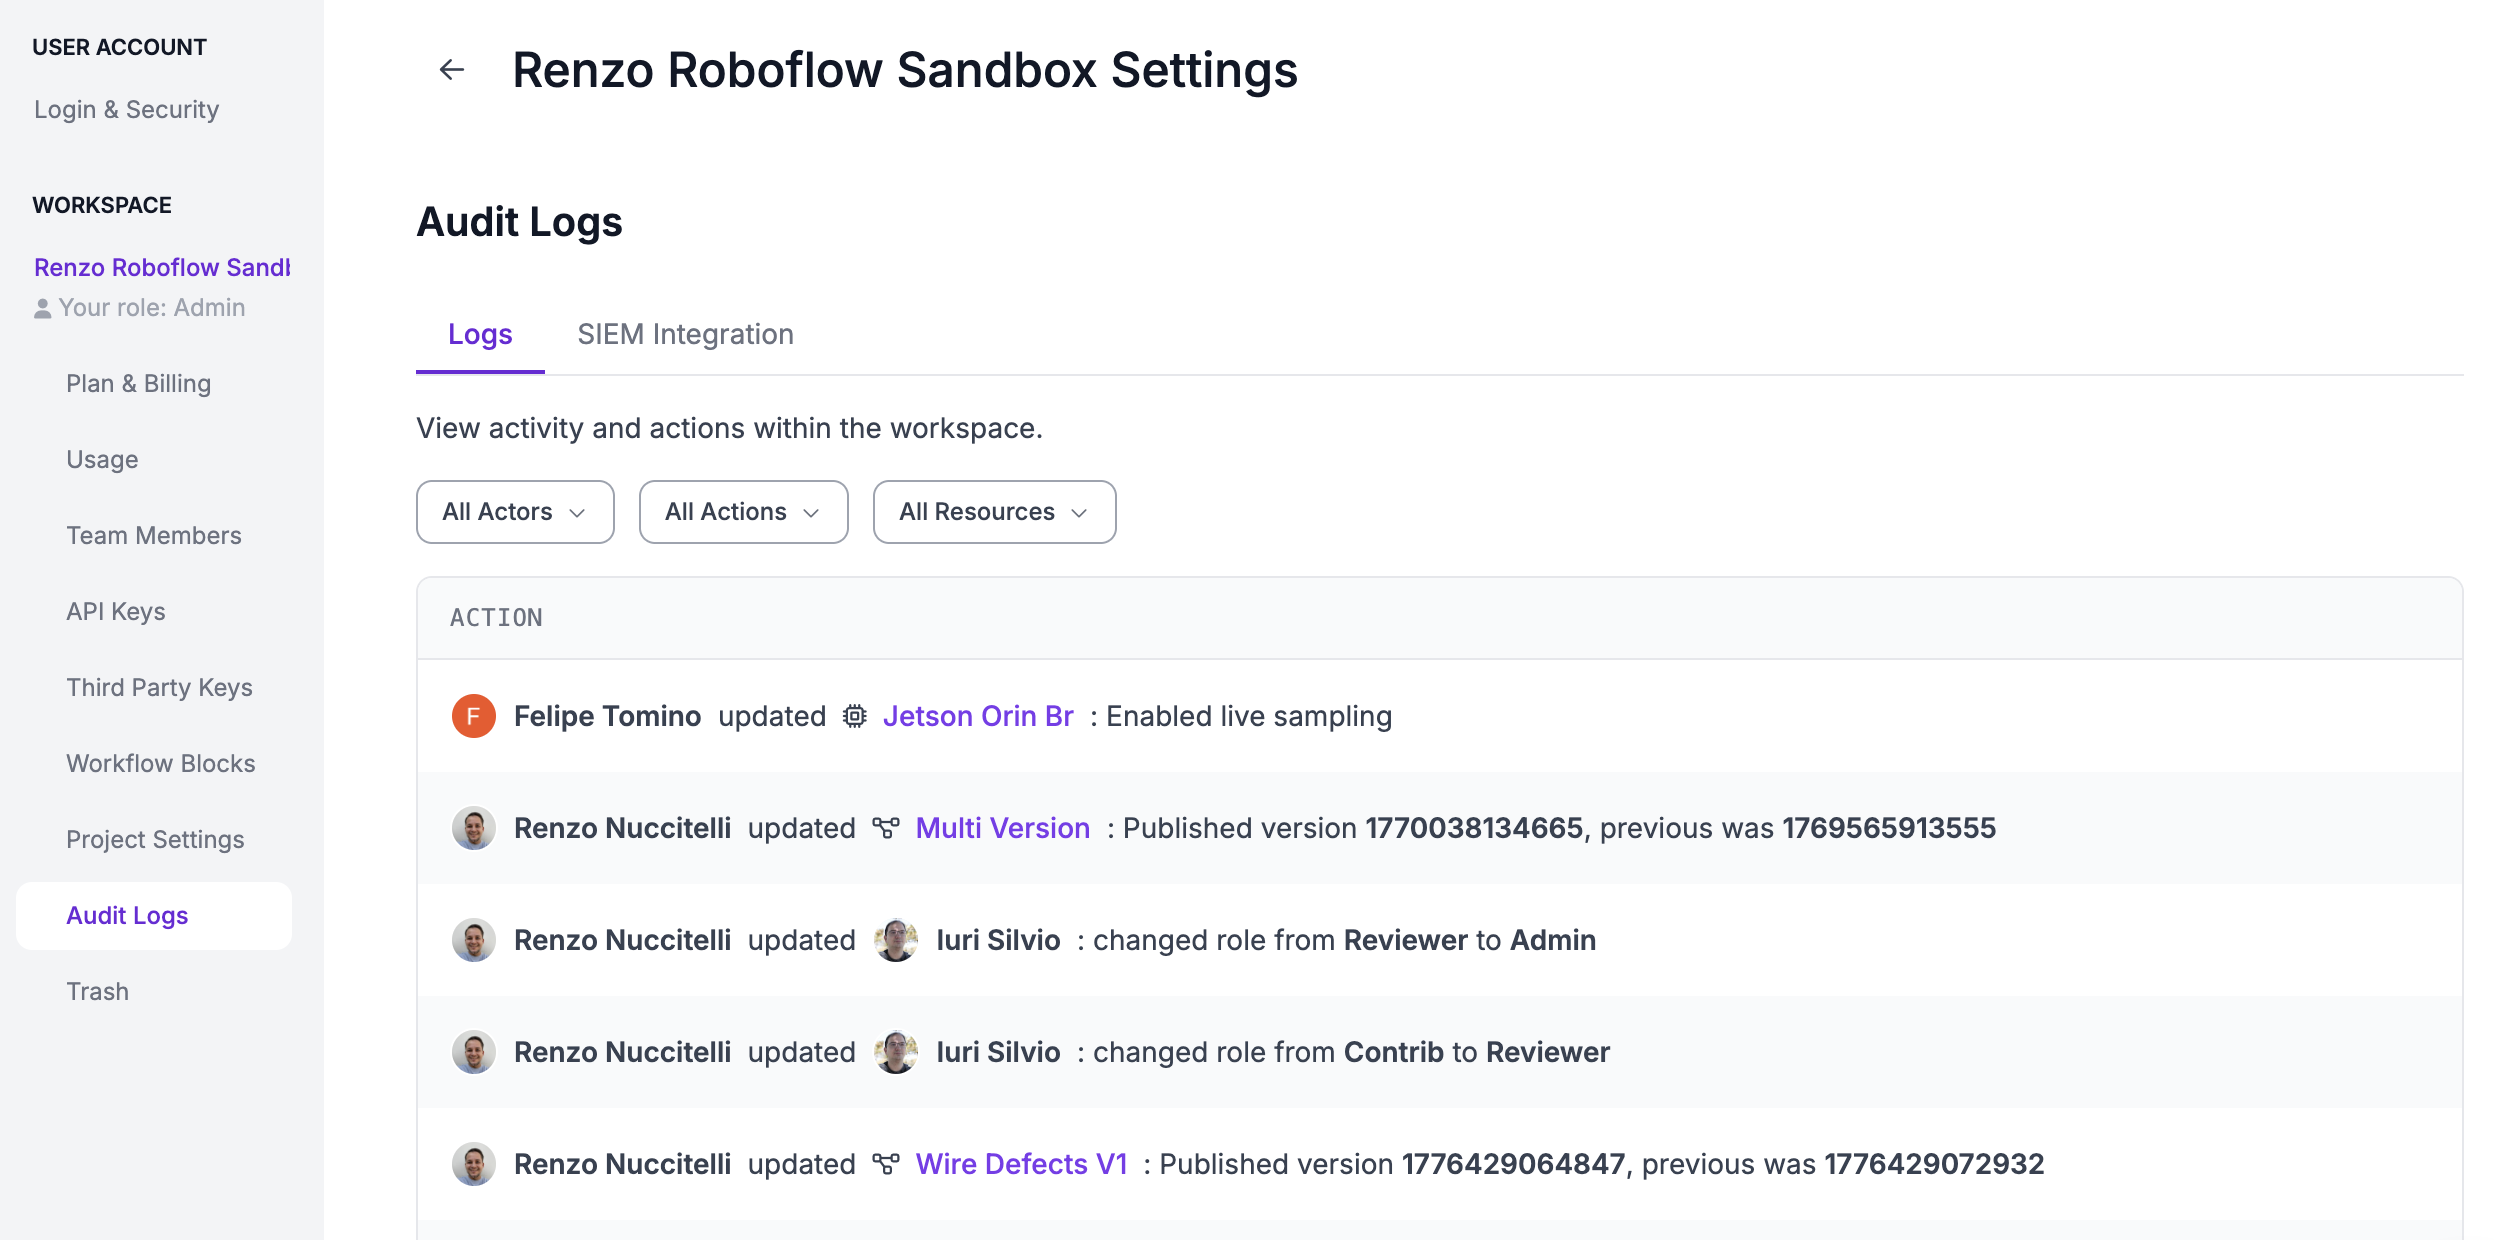Viewport: 2494px width, 1240px height.
Task: Open the Jetson Orin Br device link
Action: pos(978,716)
